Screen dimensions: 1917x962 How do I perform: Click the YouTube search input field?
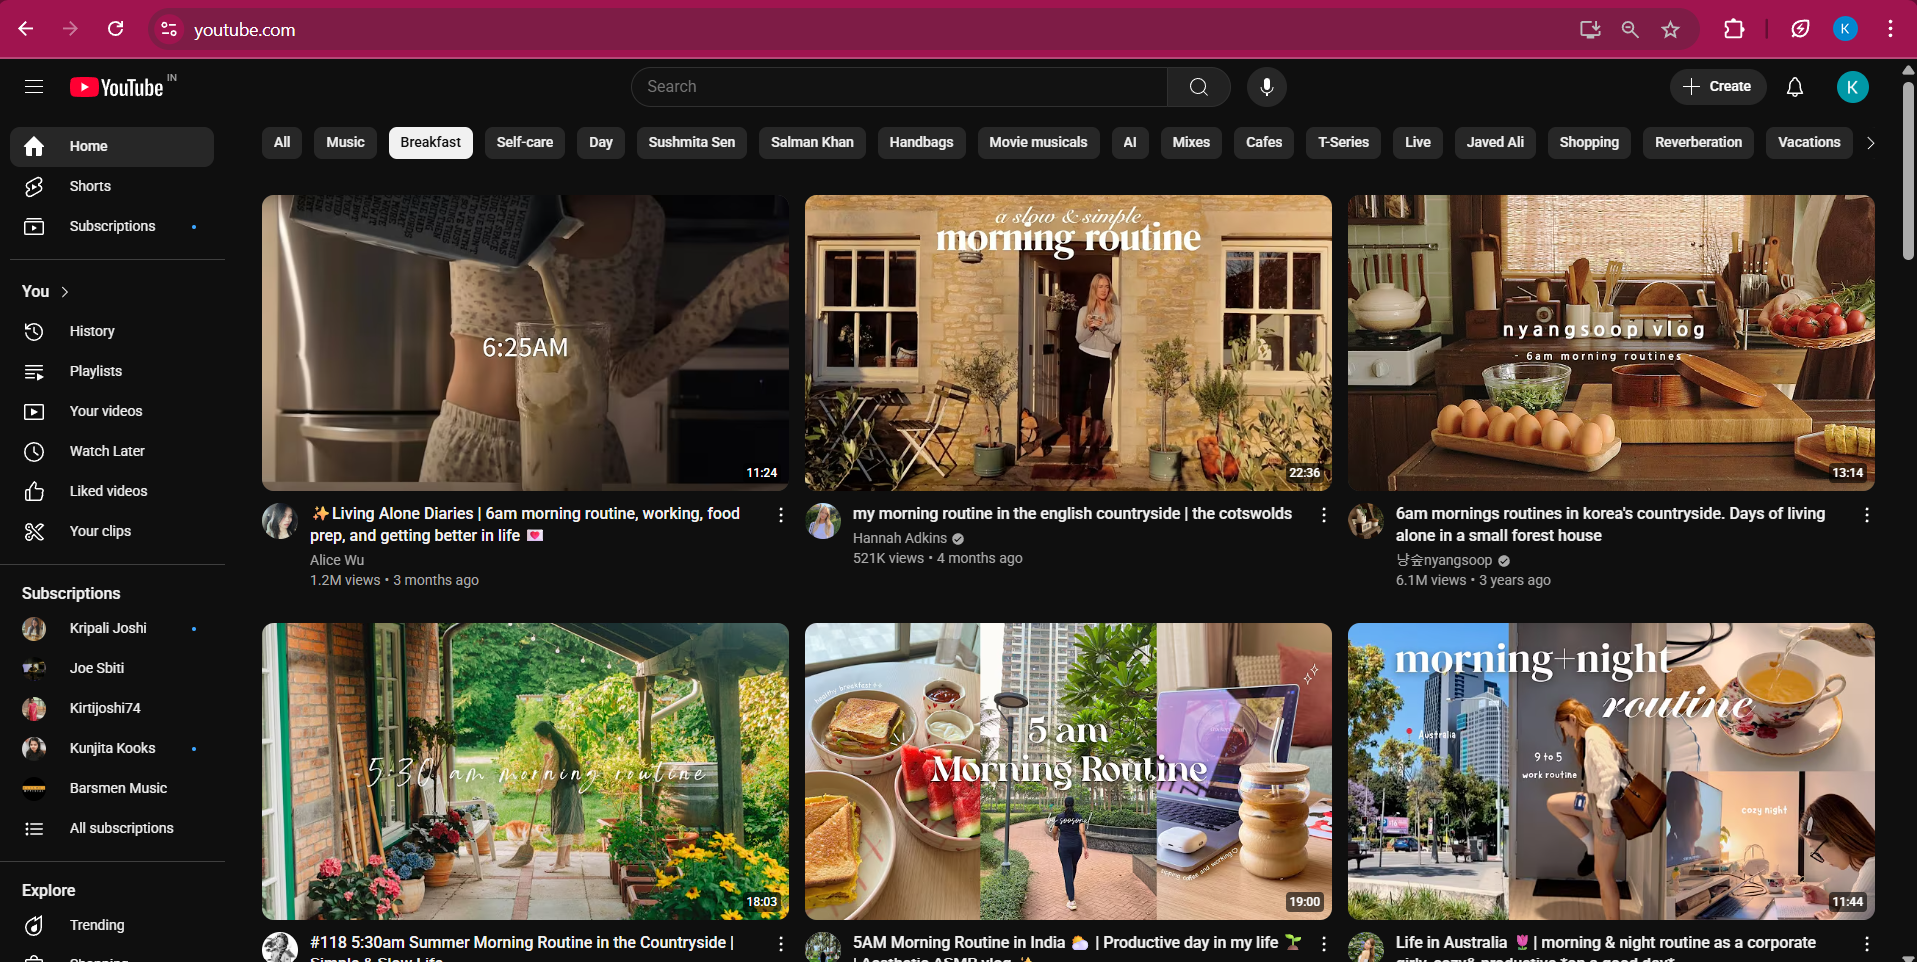tap(899, 87)
